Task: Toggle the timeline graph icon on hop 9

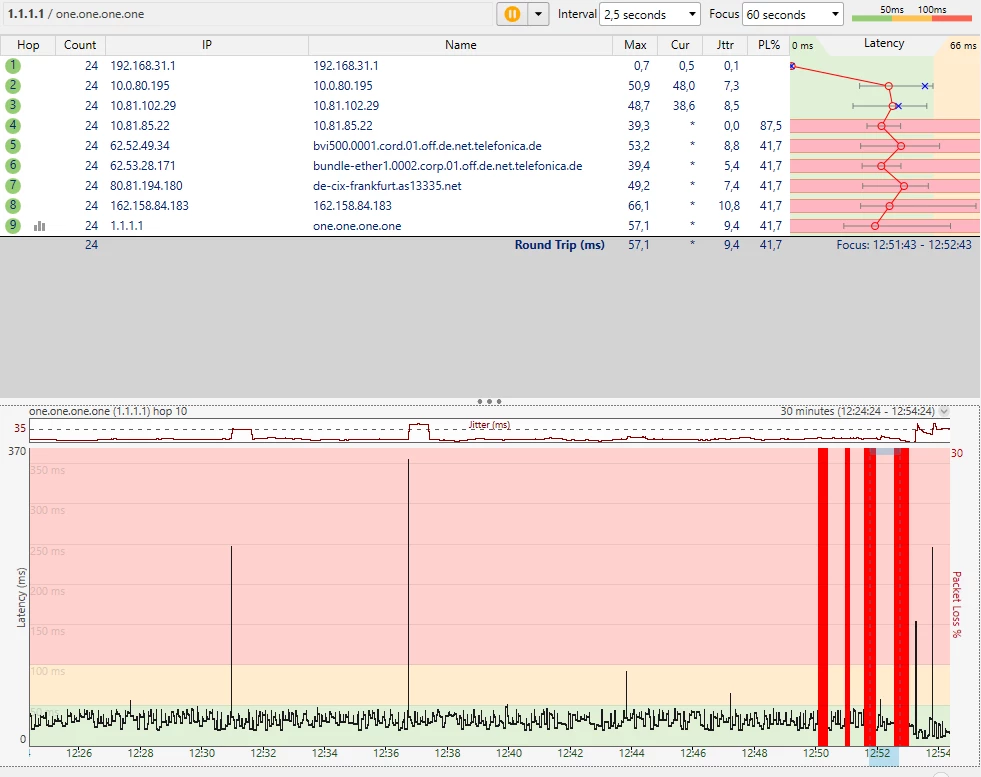Action: click(39, 226)
